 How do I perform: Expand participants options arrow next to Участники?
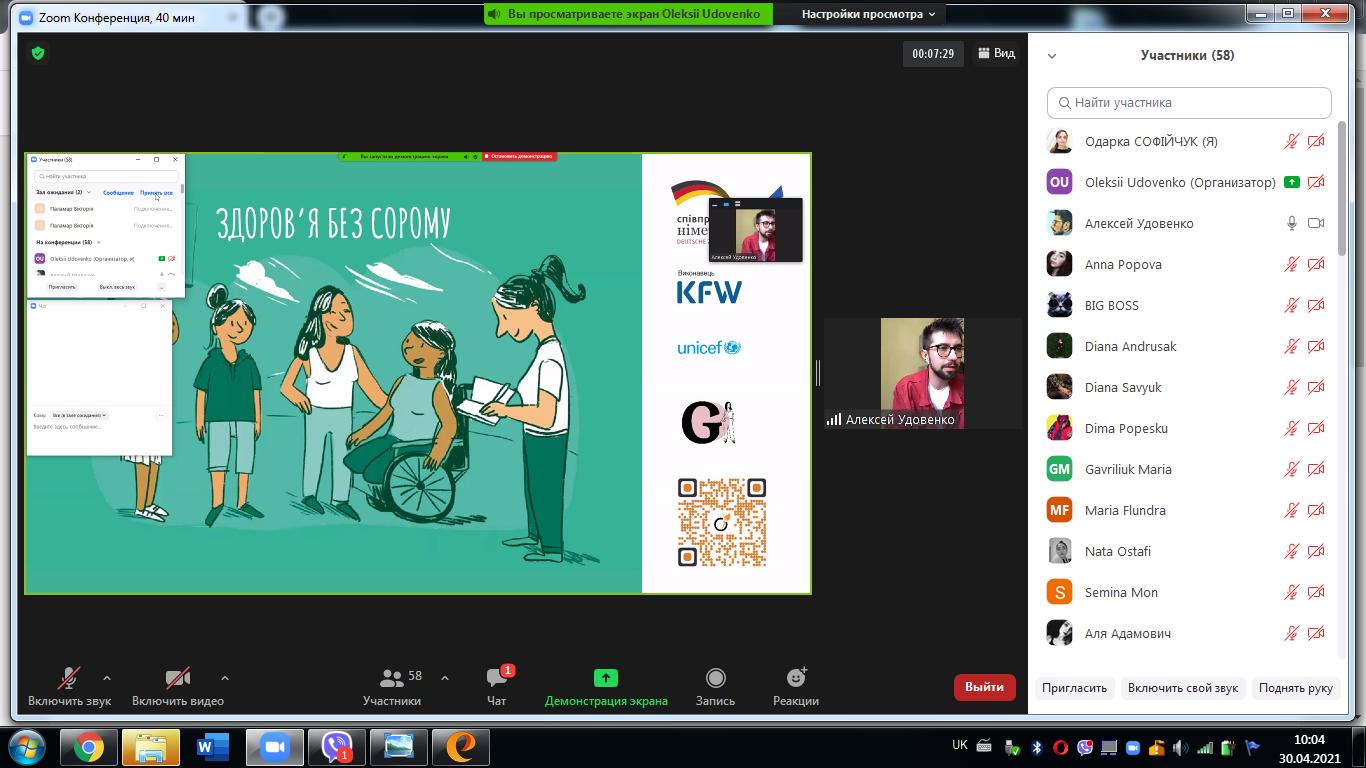[445, 678]
